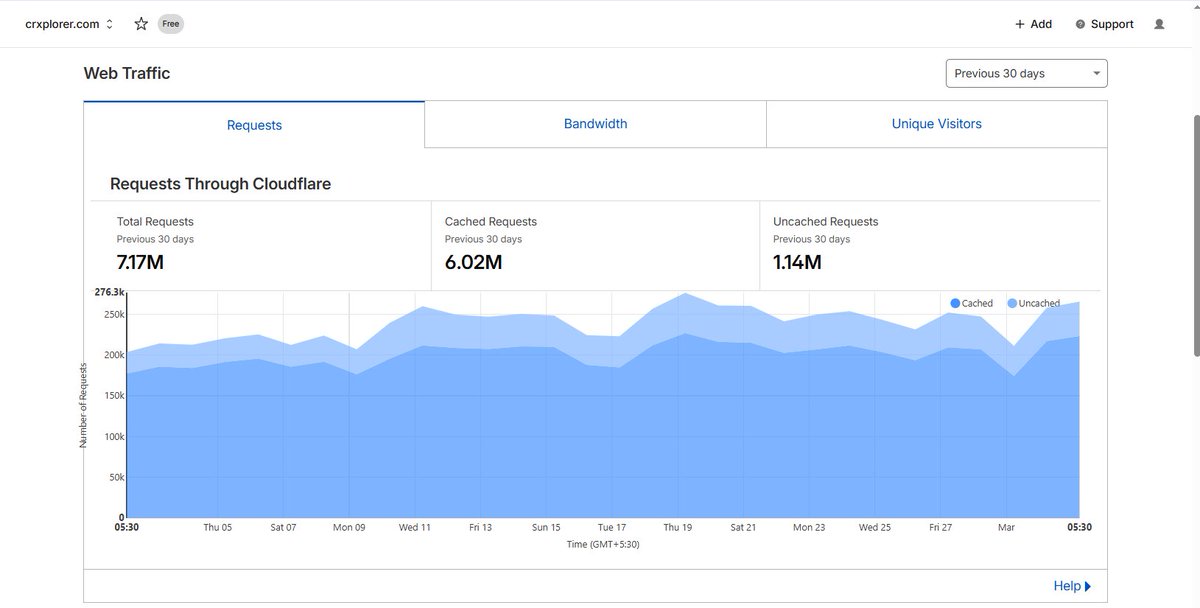Click the Mon 23 axis label
Viewport: 1200px width, 608px height.
click(x=808, y=527)
